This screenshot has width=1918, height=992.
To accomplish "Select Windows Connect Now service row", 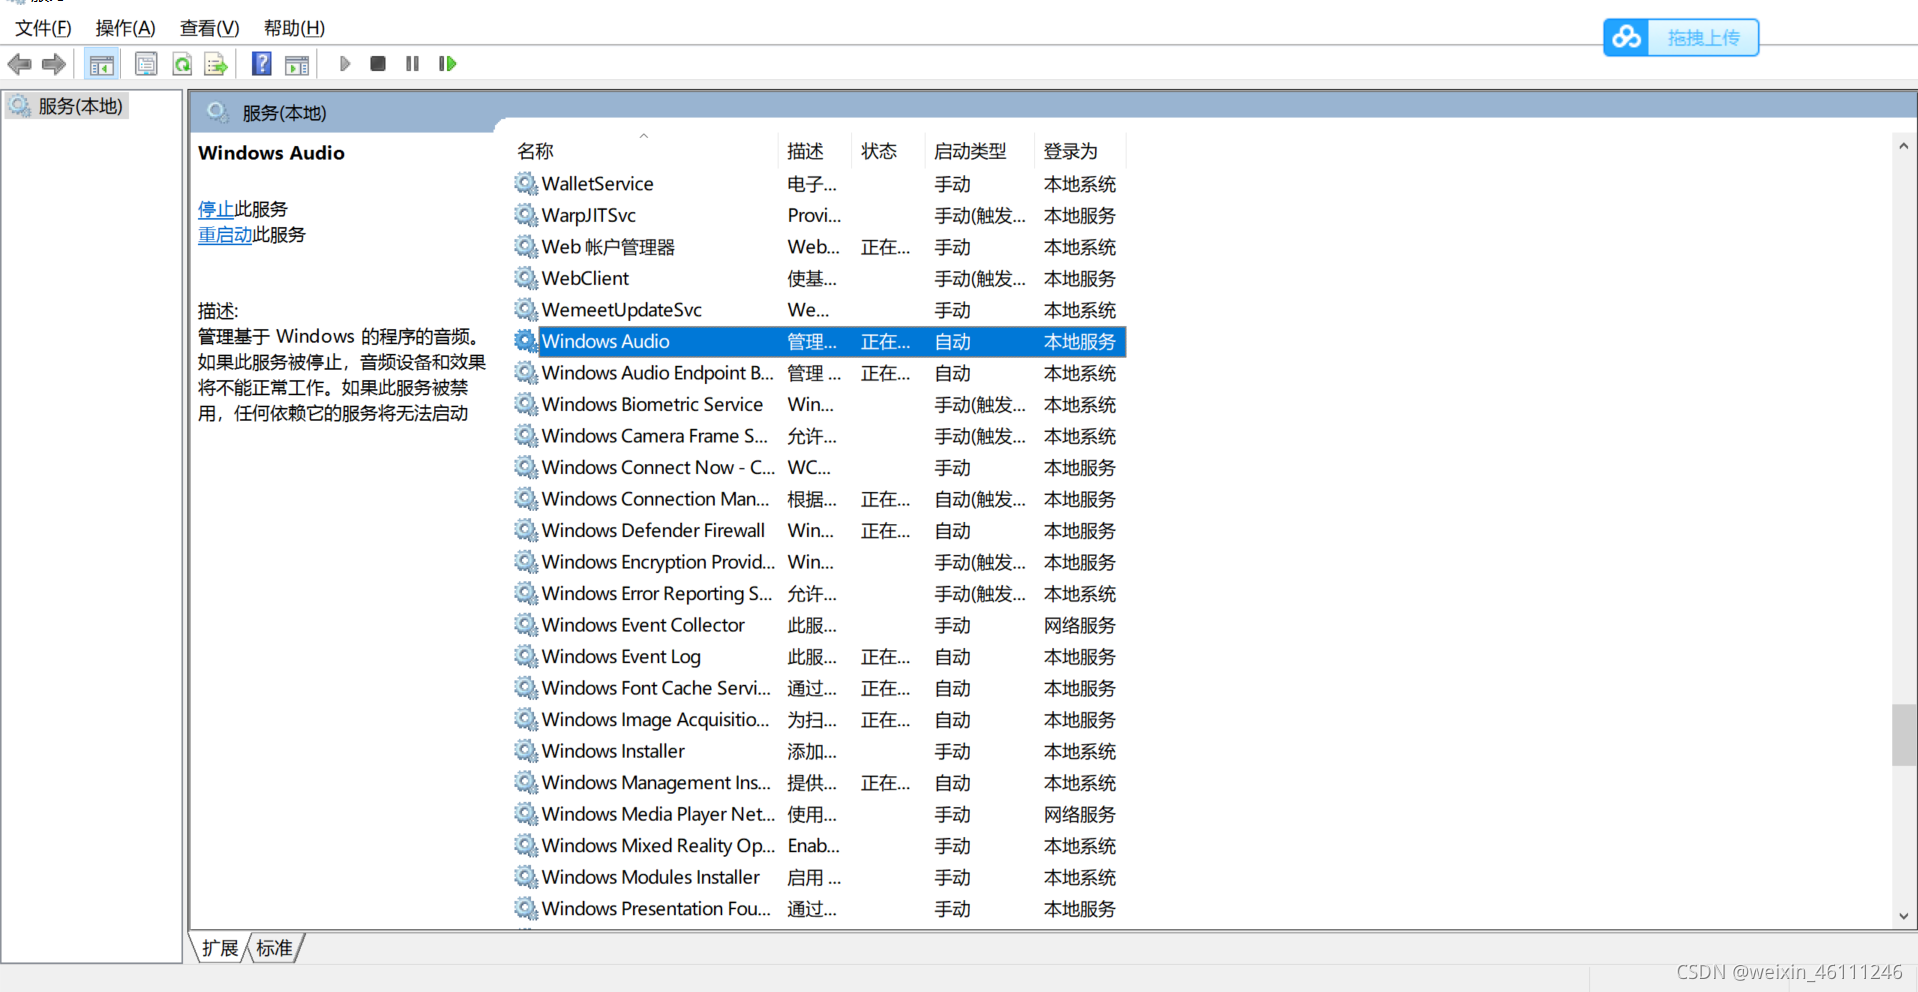I will (820, 467).
